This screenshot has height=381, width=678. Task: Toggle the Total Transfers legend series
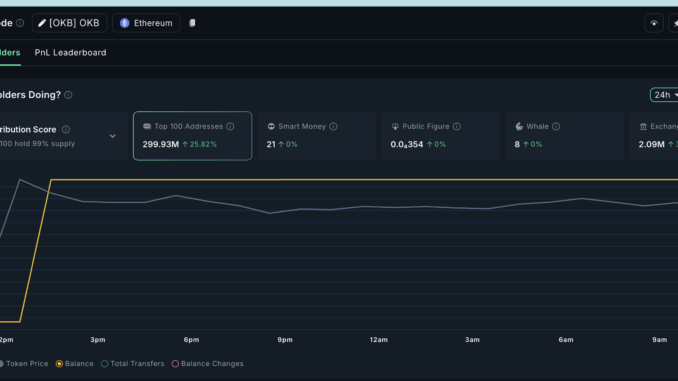(x=133, y=364)
